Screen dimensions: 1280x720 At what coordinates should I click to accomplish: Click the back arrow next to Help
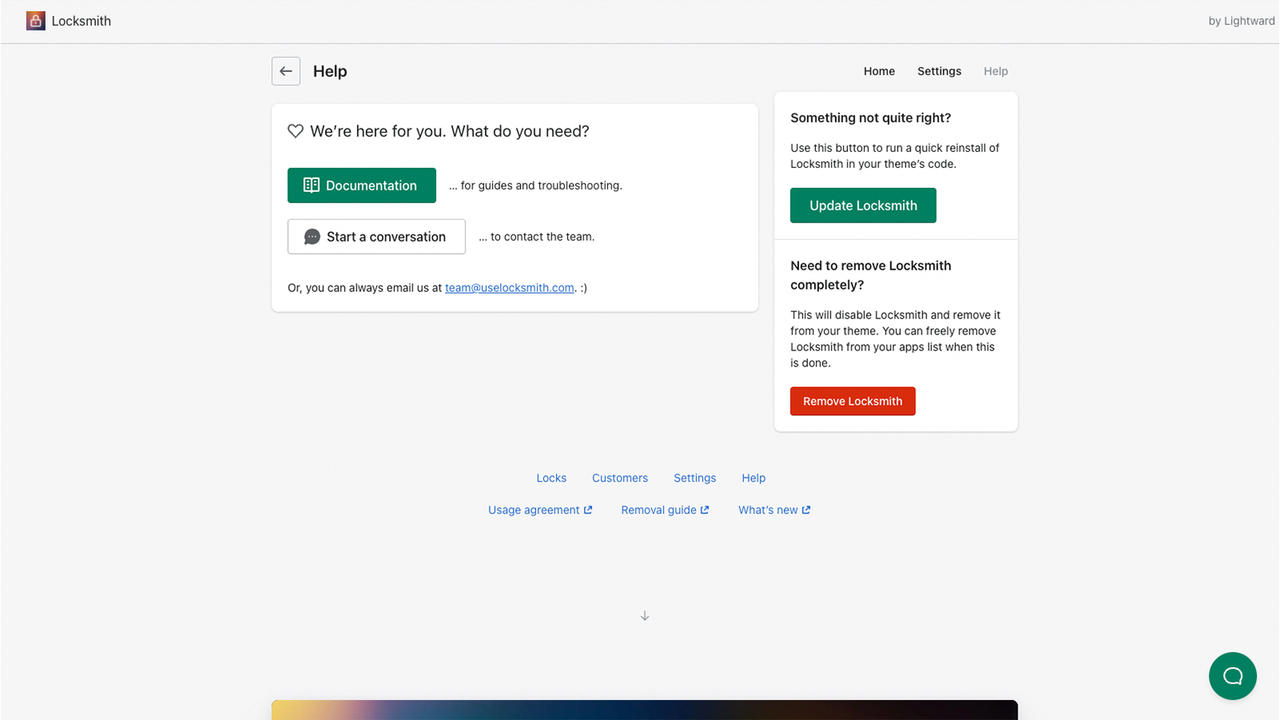tap(286, 71)
